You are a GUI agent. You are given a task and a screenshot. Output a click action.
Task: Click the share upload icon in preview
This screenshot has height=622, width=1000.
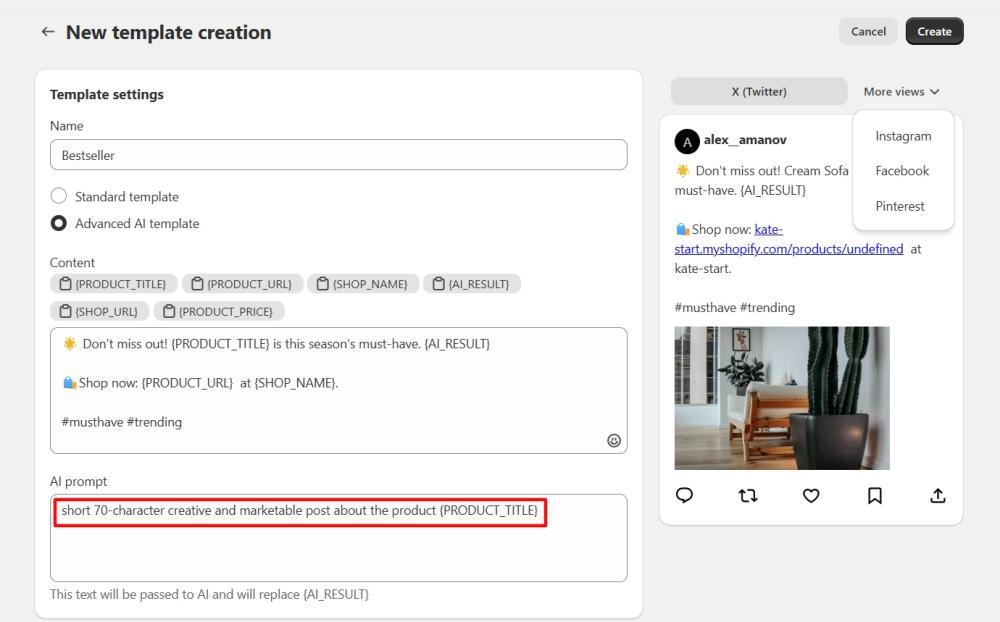pyautogui.click(x=937, y=495)
